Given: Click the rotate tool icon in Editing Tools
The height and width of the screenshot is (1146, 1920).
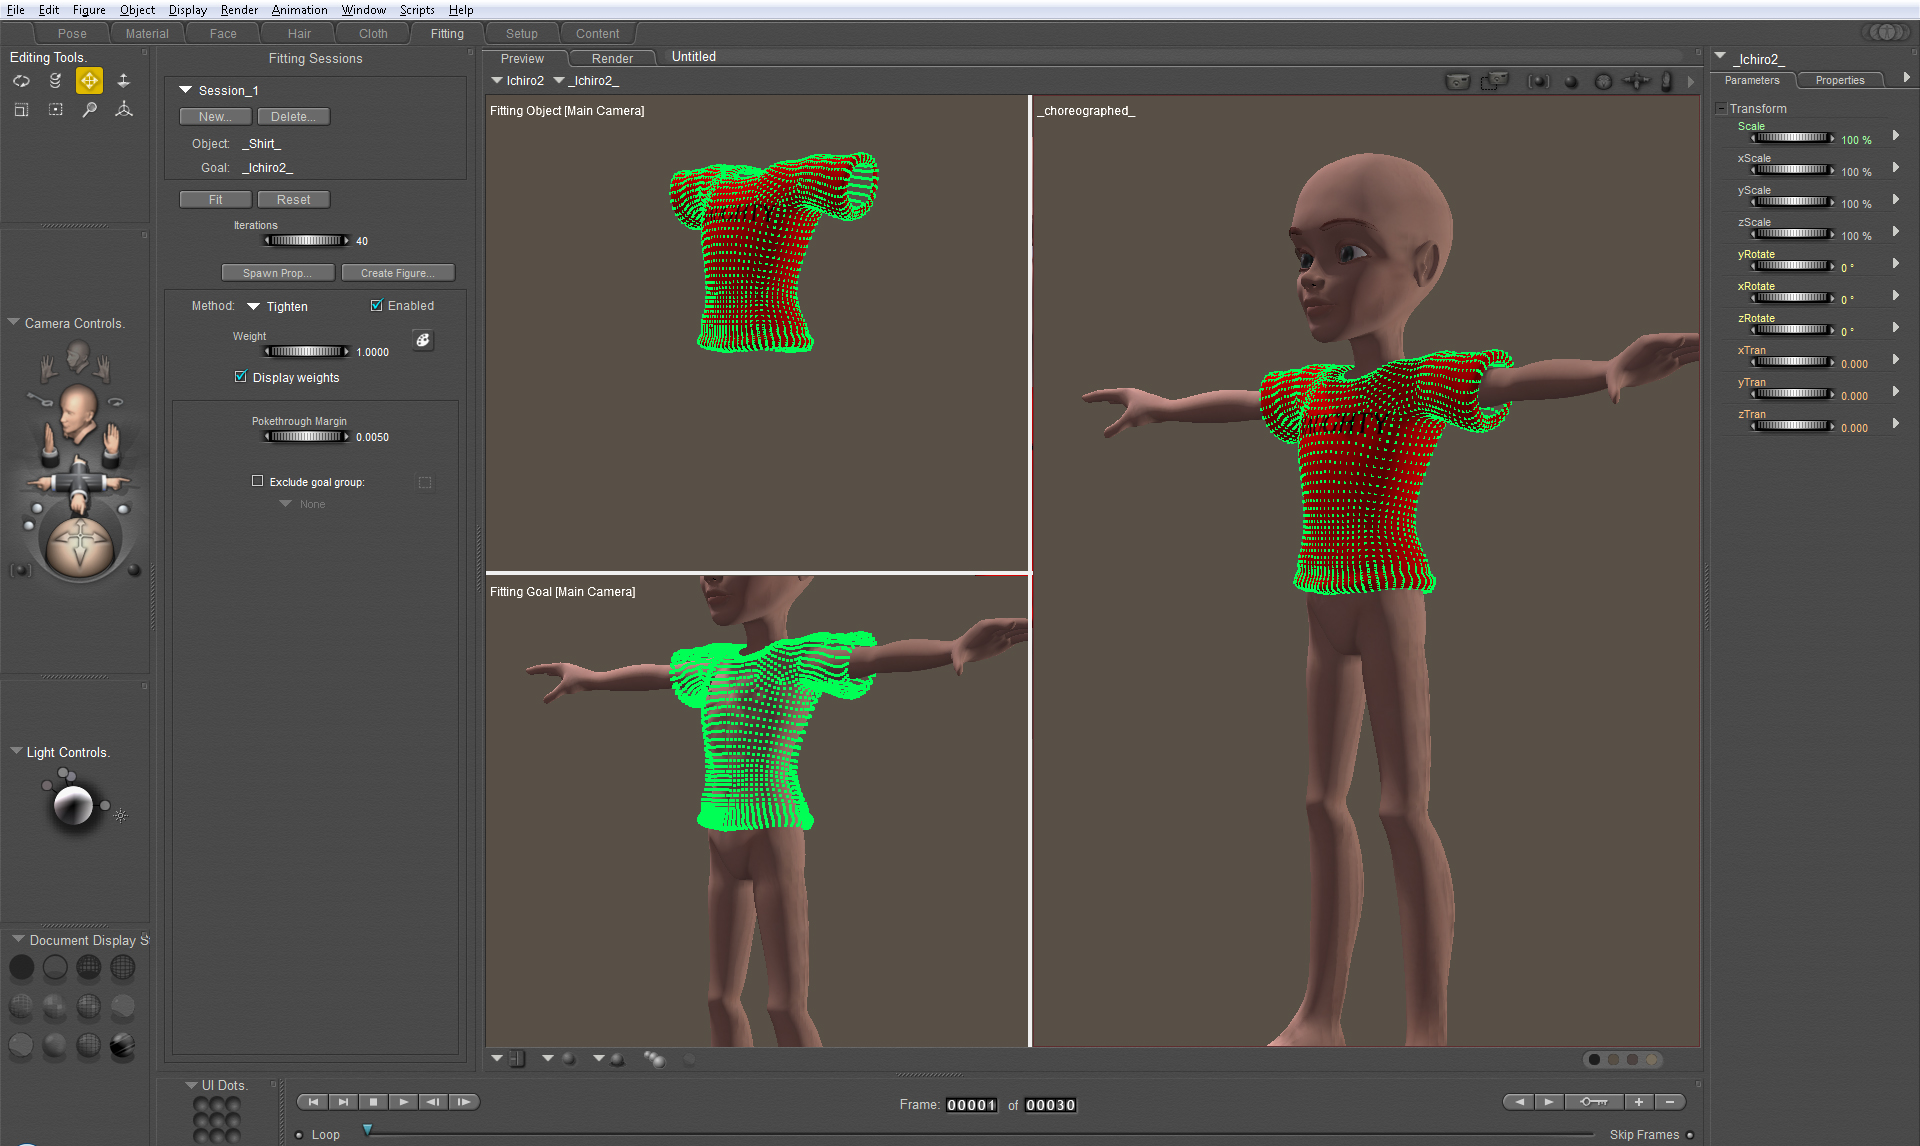Looking at the screenshot, I should pyautogui.click(x=20, y=82).
